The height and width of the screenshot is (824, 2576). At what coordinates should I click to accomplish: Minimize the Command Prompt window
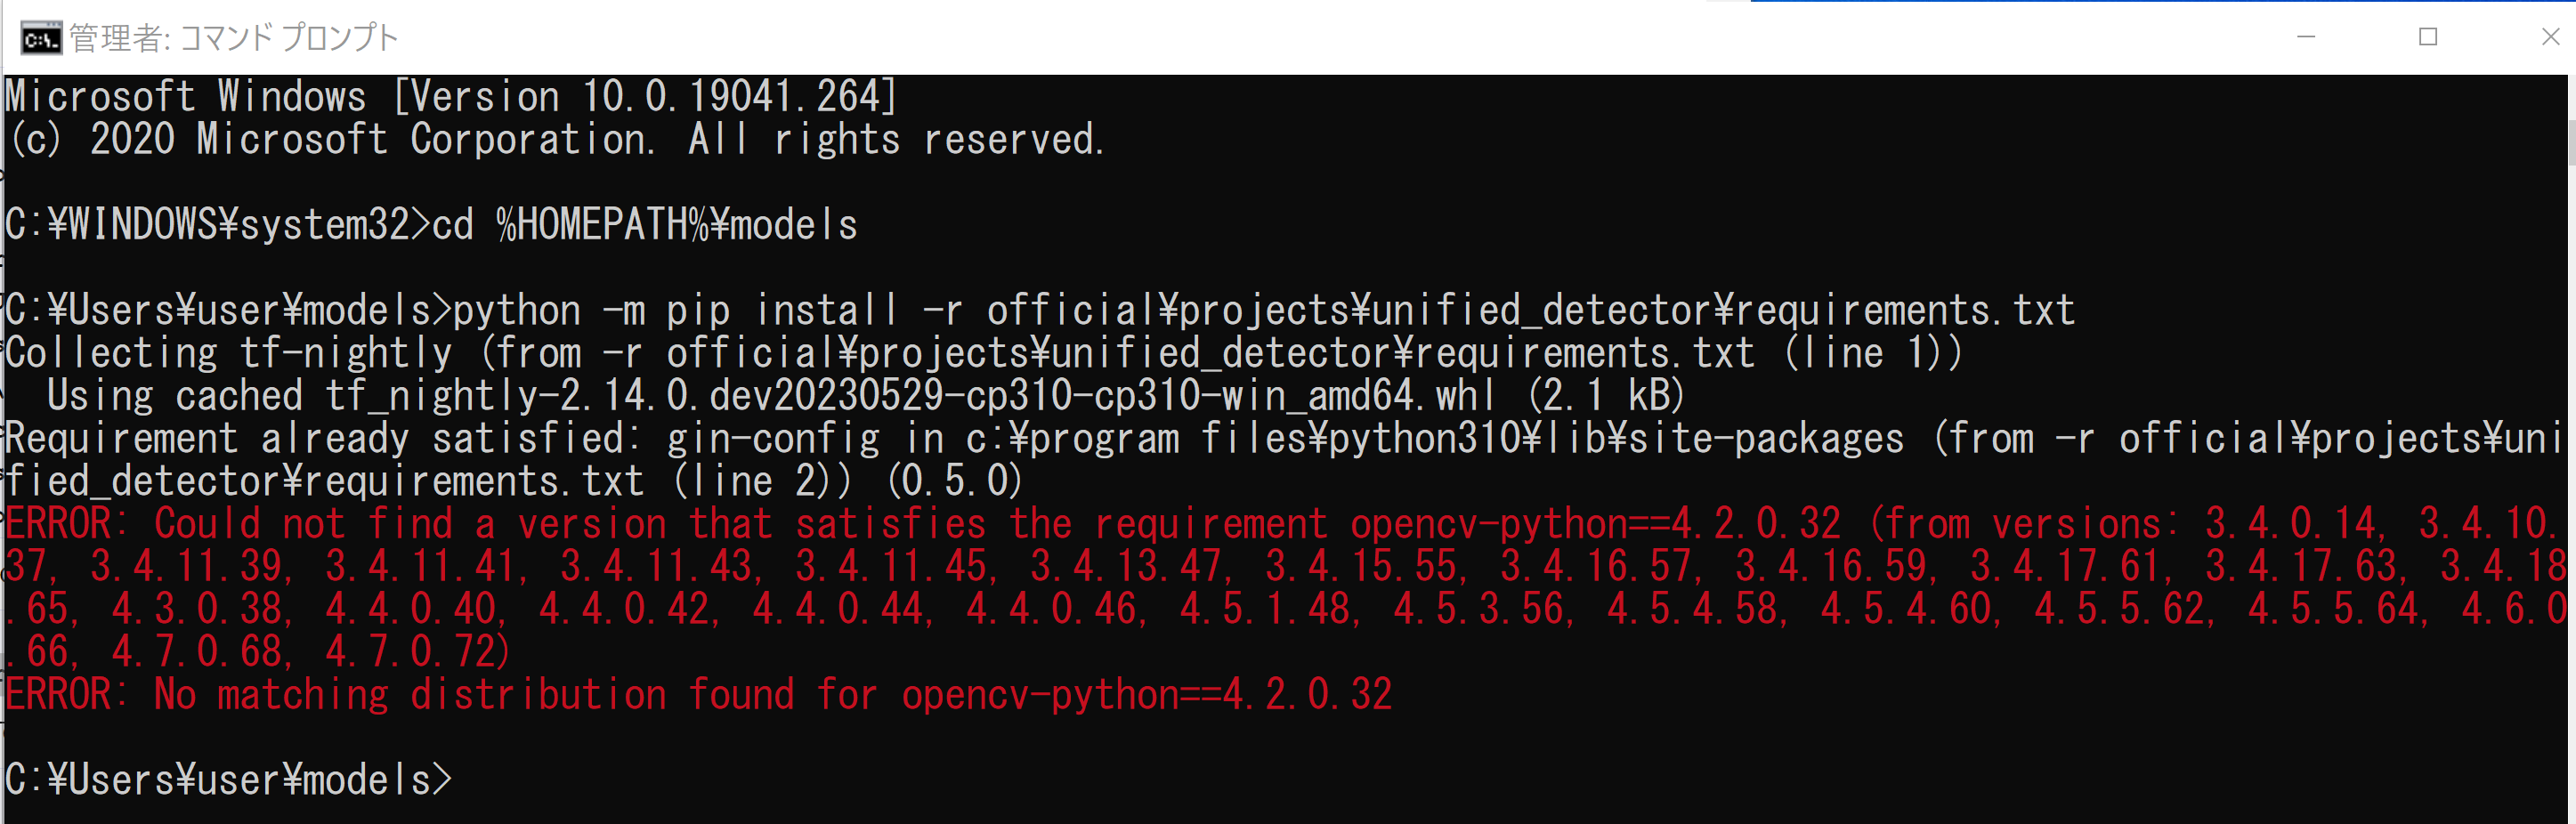(2306, 37)
